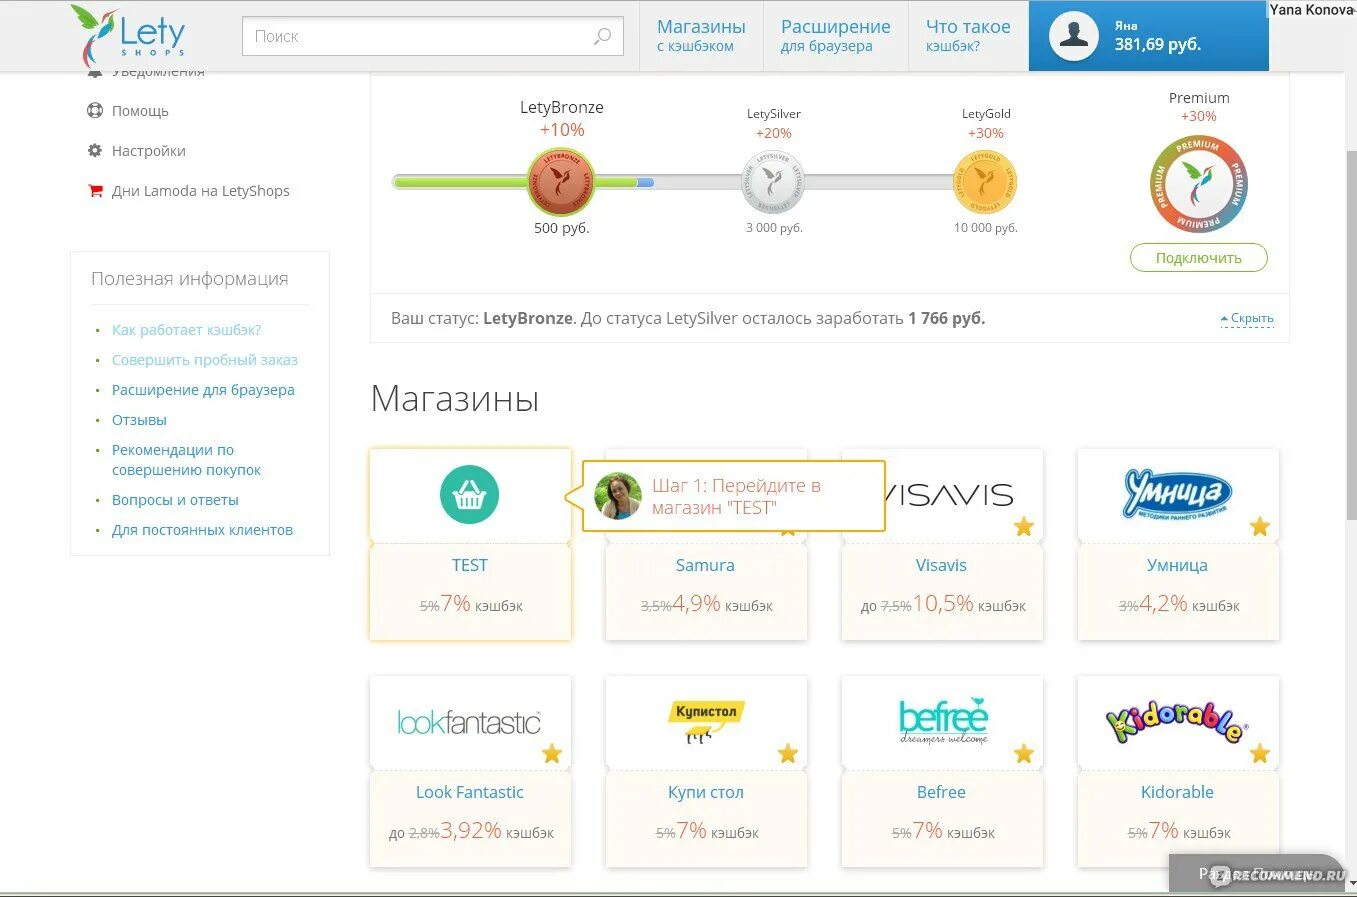Toggle favorite star on Look Fantastic card
Image resolution: width=1357 pixels, height=897 pixels.
click(x=552, y=753)
